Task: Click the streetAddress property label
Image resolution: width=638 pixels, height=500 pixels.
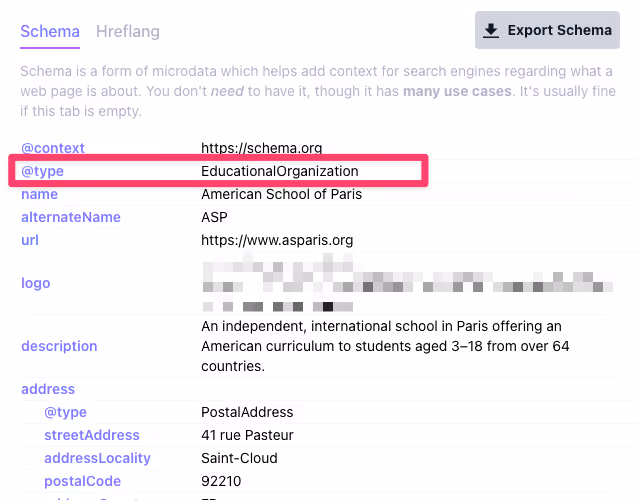Action: (92, 435)
